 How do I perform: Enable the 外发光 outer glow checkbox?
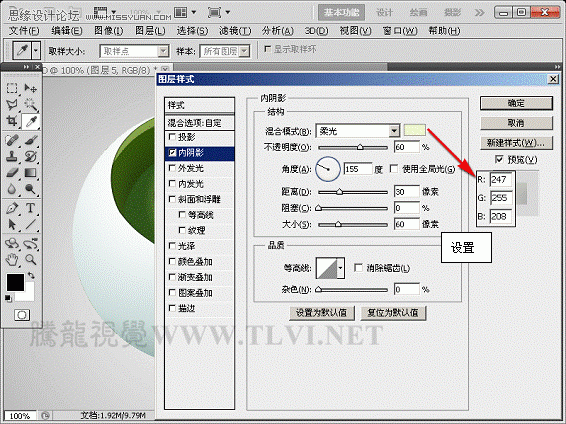tap(173, 168)
